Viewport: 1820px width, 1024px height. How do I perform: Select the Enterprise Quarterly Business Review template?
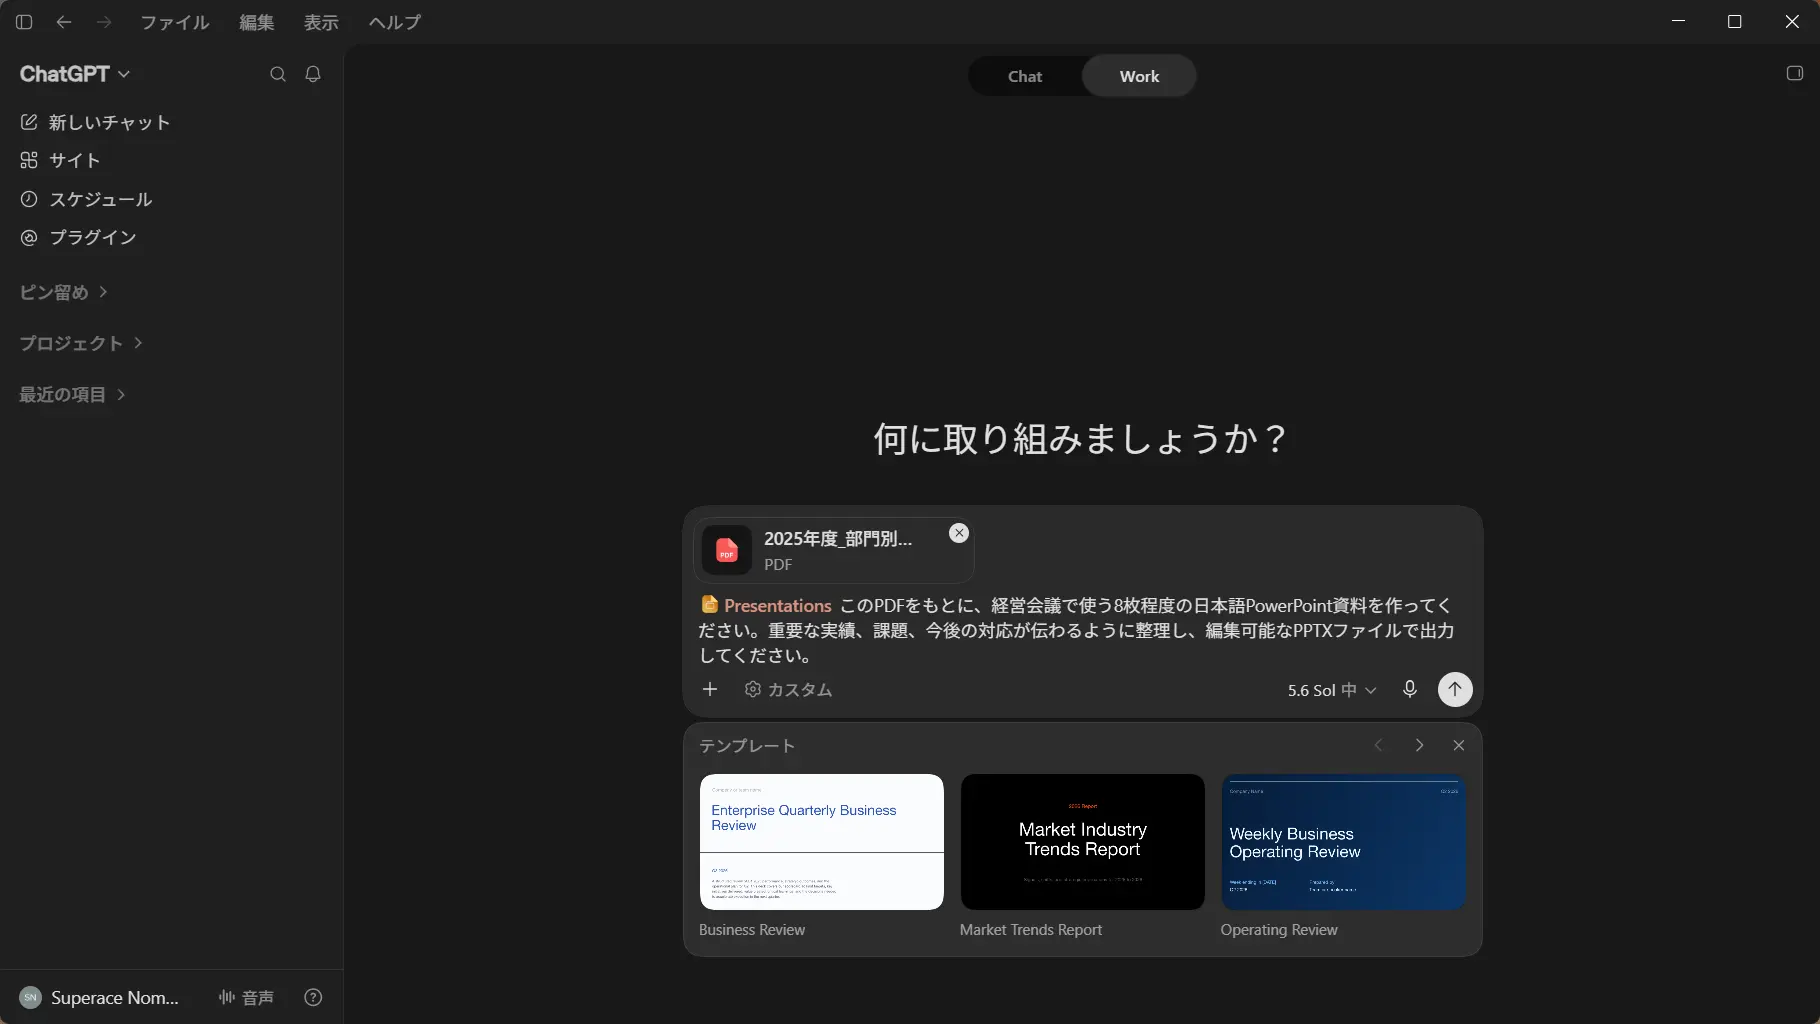pyautogui.click(x=822, y=842)
